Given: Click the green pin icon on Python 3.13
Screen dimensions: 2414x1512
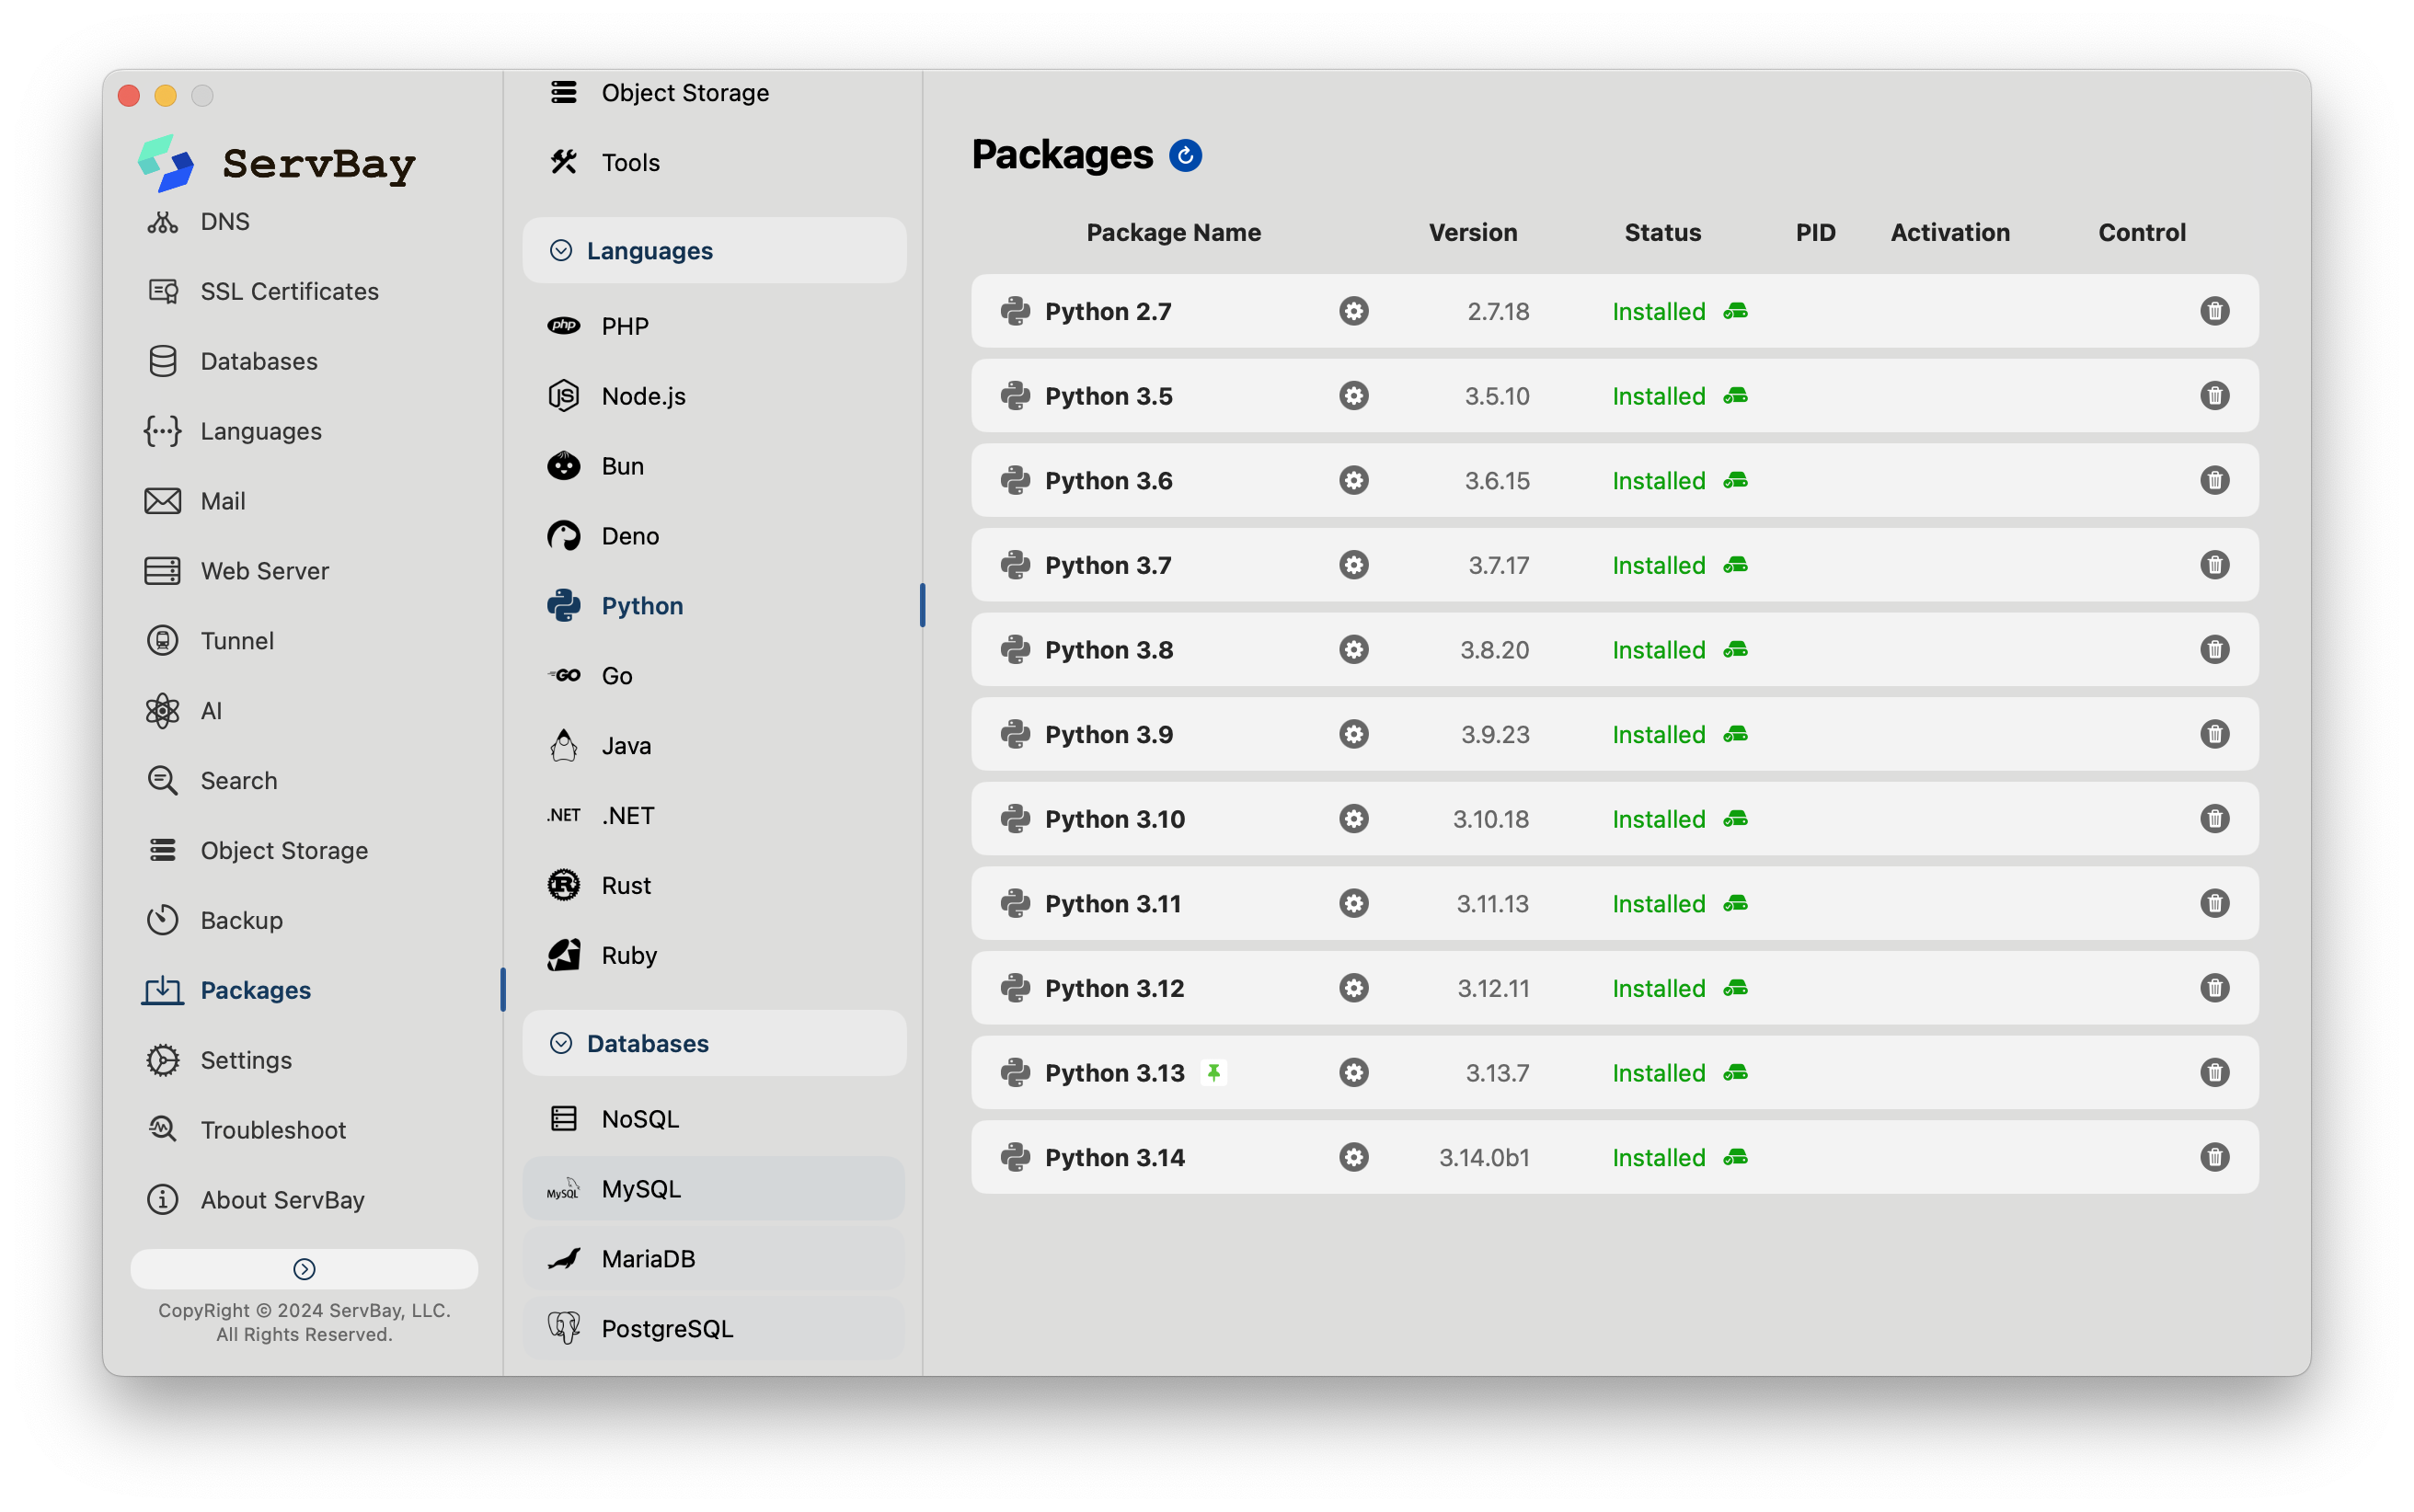Looking at the screenshot, I should pyautogui.click(x=1213, y=1073).
